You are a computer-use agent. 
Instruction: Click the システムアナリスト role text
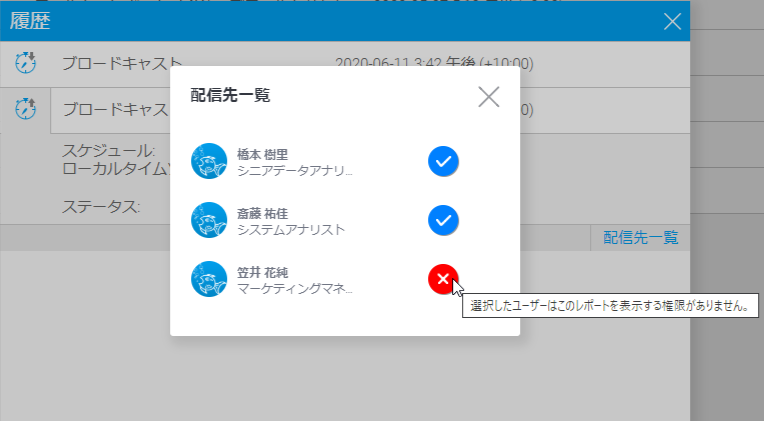coord(291,229)
